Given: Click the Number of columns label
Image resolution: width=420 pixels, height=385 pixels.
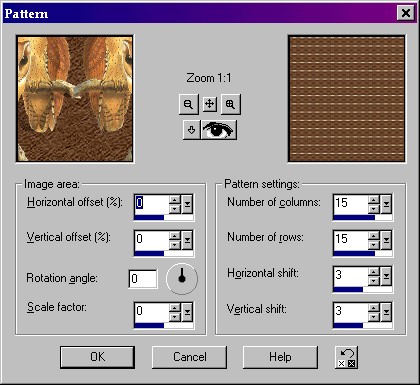Looking at the screenshot, I should (274, 202).
